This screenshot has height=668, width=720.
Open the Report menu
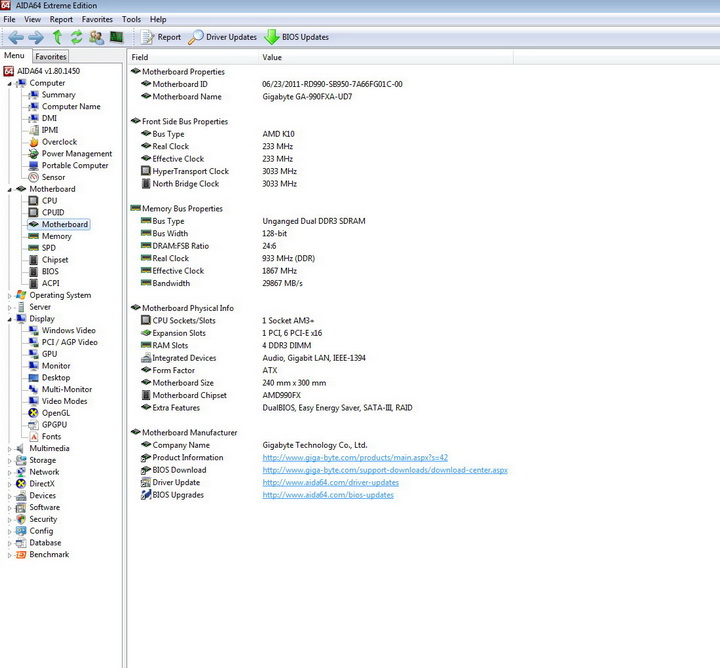(61, 19)
